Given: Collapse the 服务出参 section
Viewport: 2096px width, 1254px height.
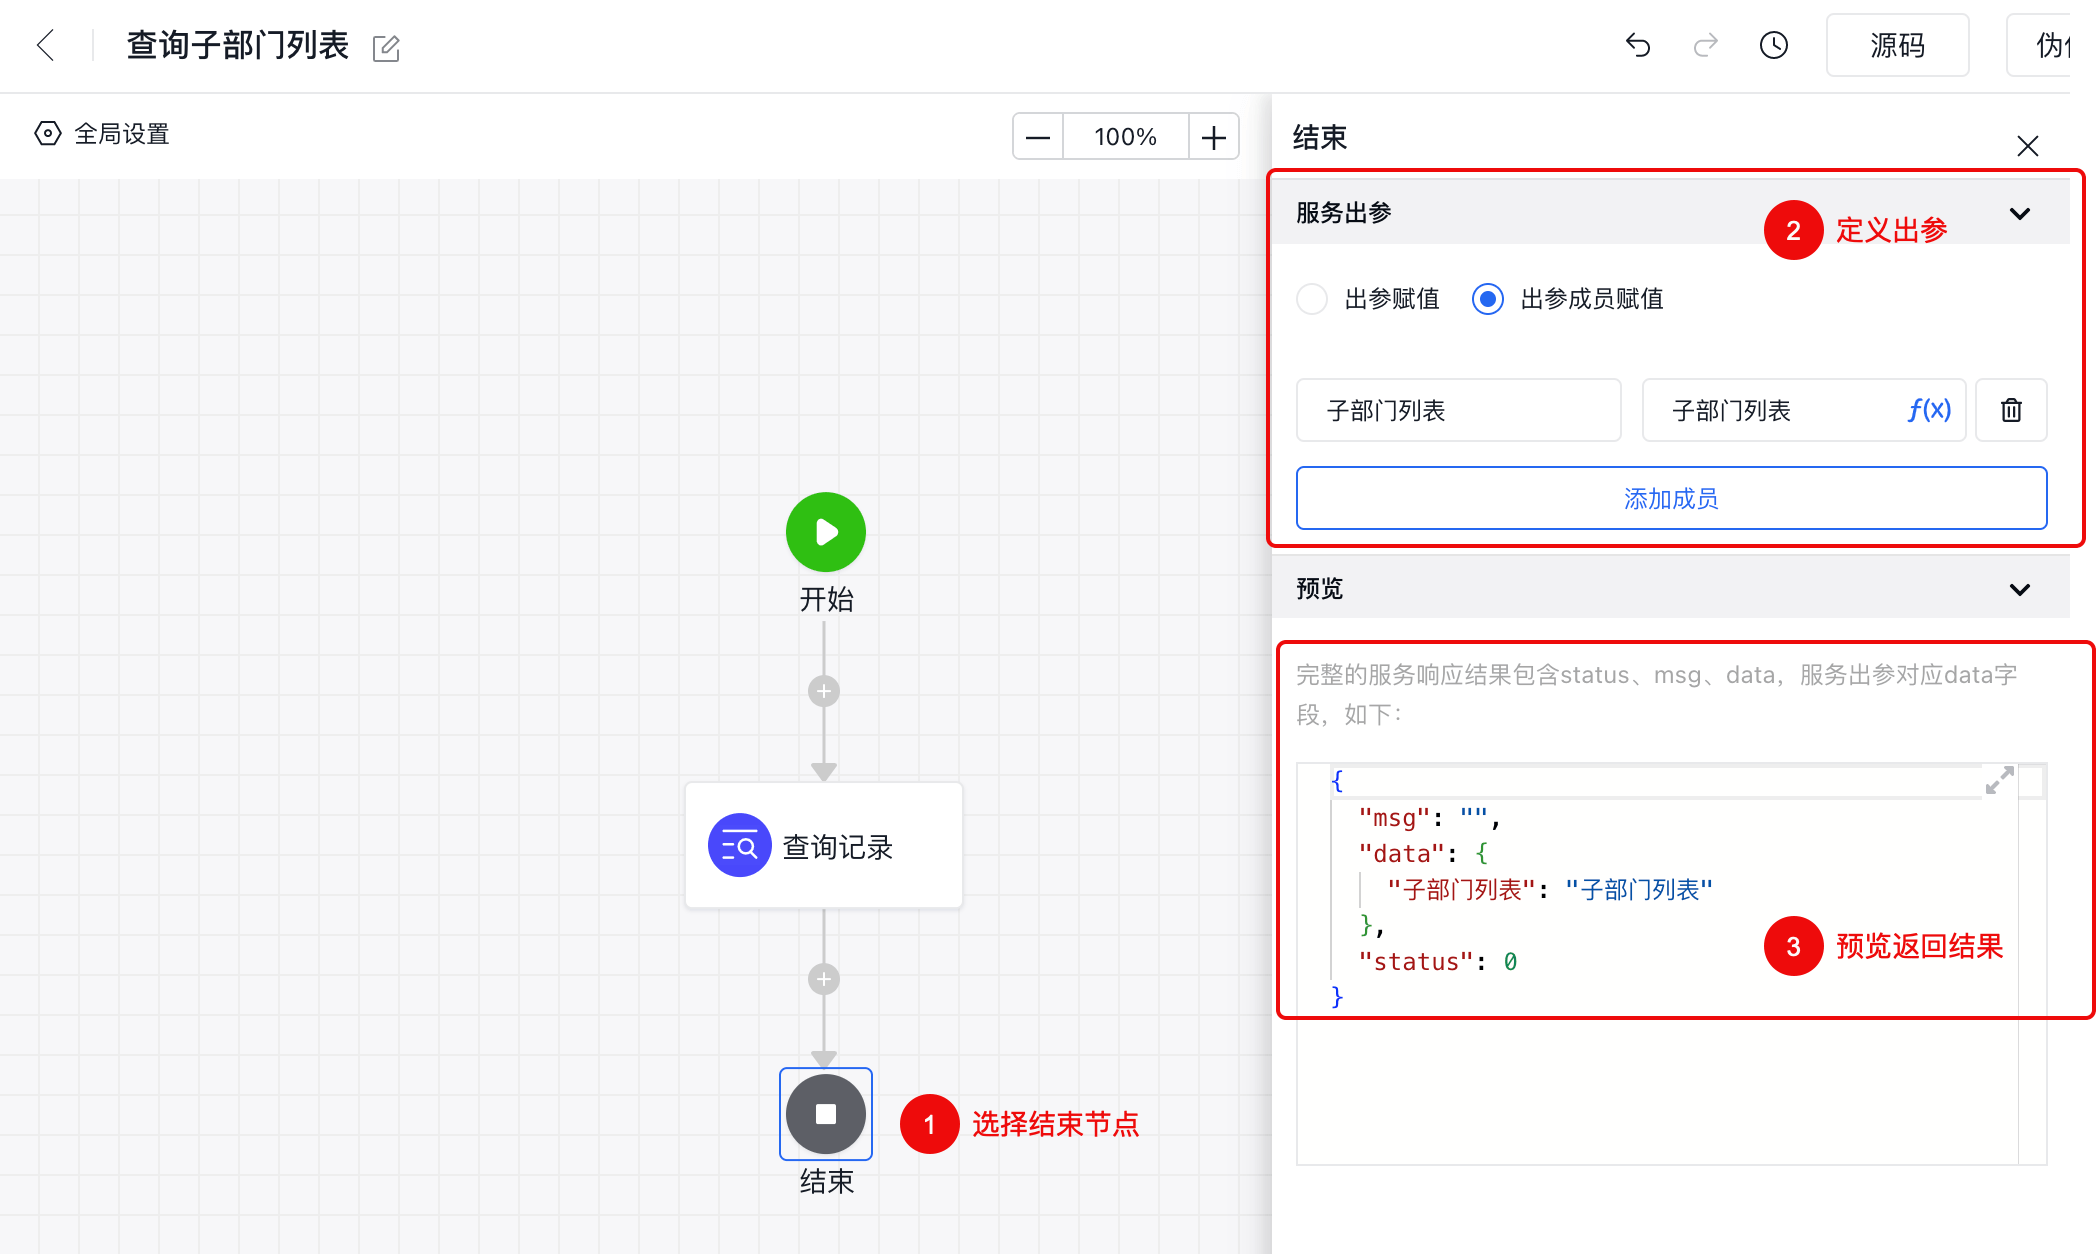Looking at the screenshot, I should (x=2020, y=213).
